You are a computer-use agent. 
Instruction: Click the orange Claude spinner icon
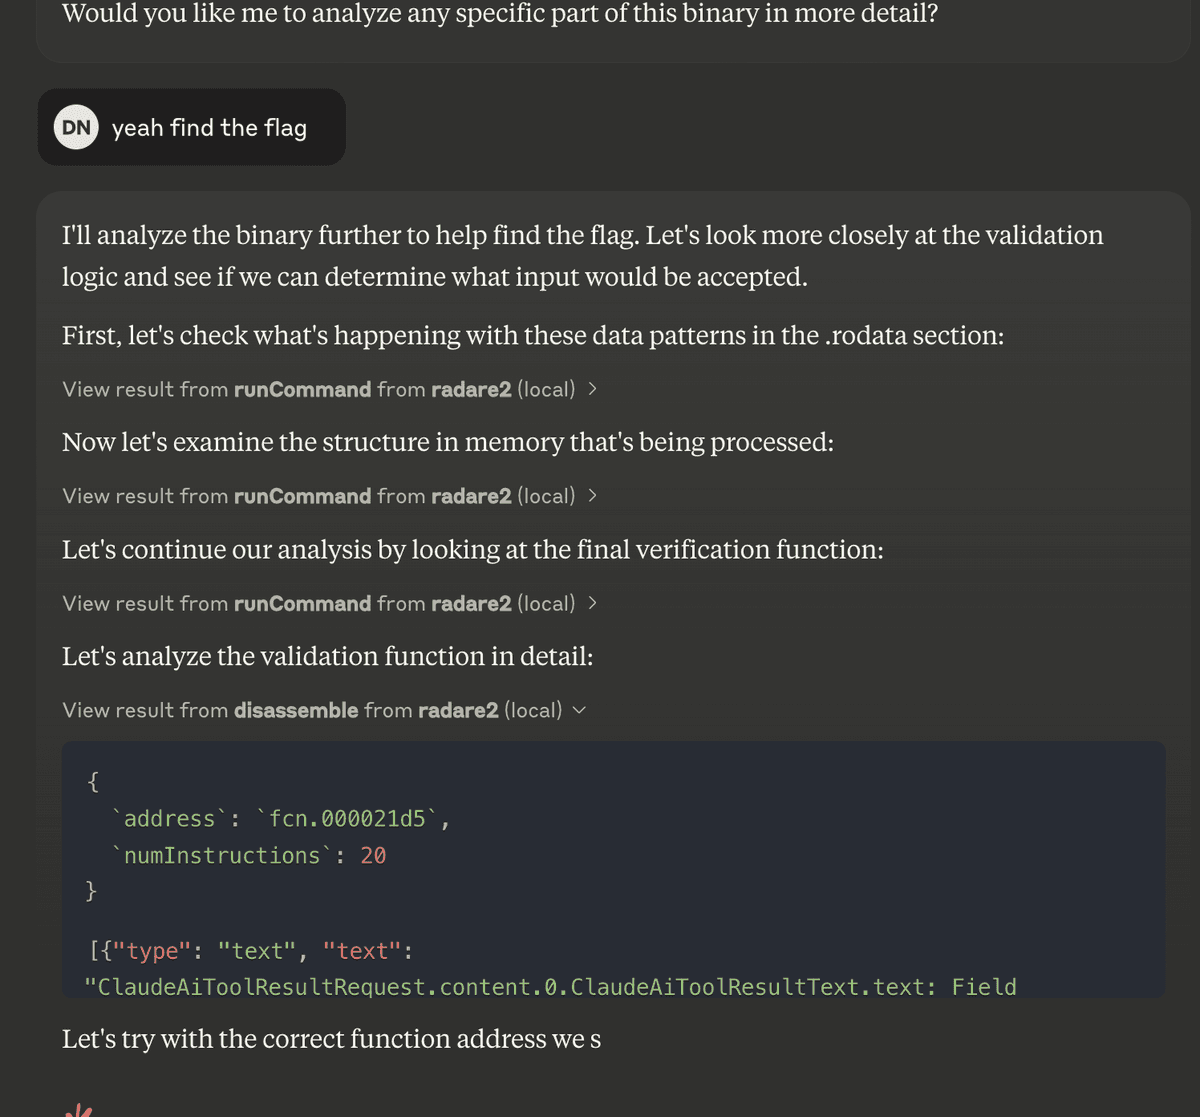point(78,1109)
